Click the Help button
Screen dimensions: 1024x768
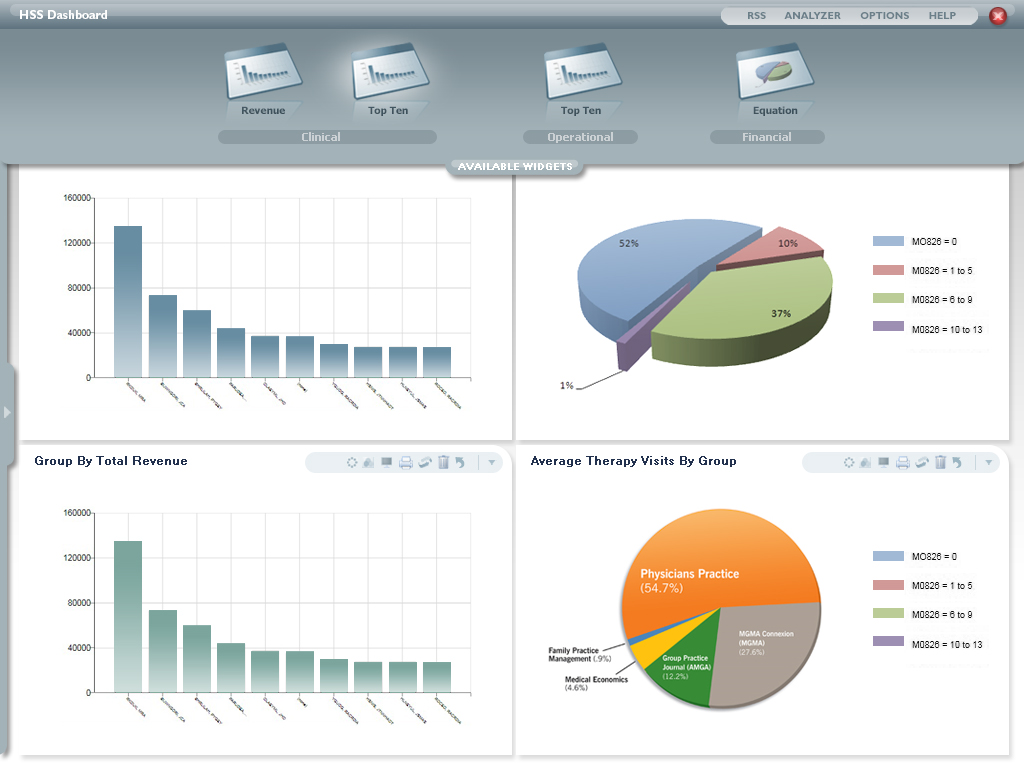tap(942, 16)
